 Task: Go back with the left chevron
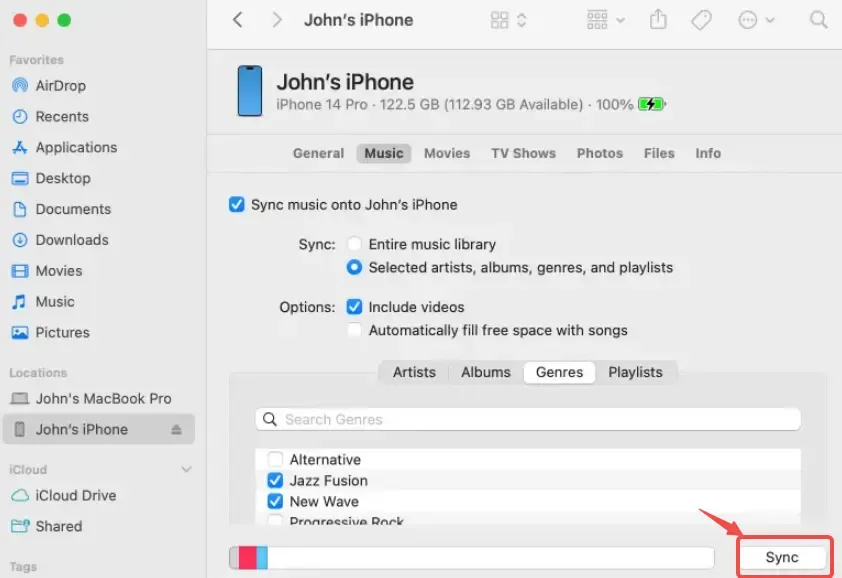coord(237,20)
